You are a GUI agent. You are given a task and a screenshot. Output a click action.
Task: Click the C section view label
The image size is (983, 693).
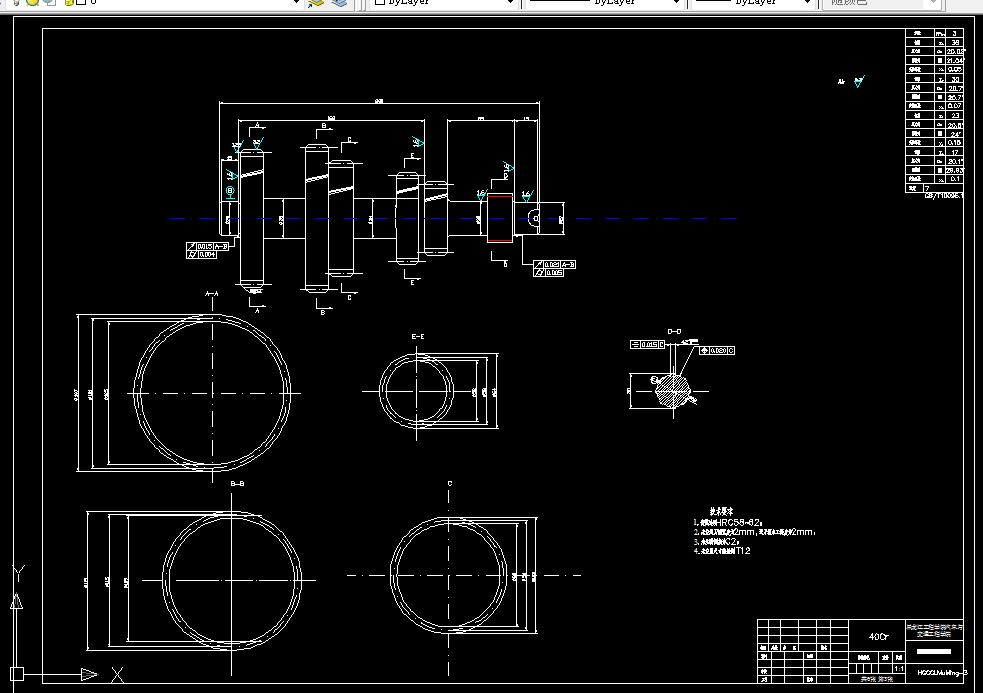[449, 484]
